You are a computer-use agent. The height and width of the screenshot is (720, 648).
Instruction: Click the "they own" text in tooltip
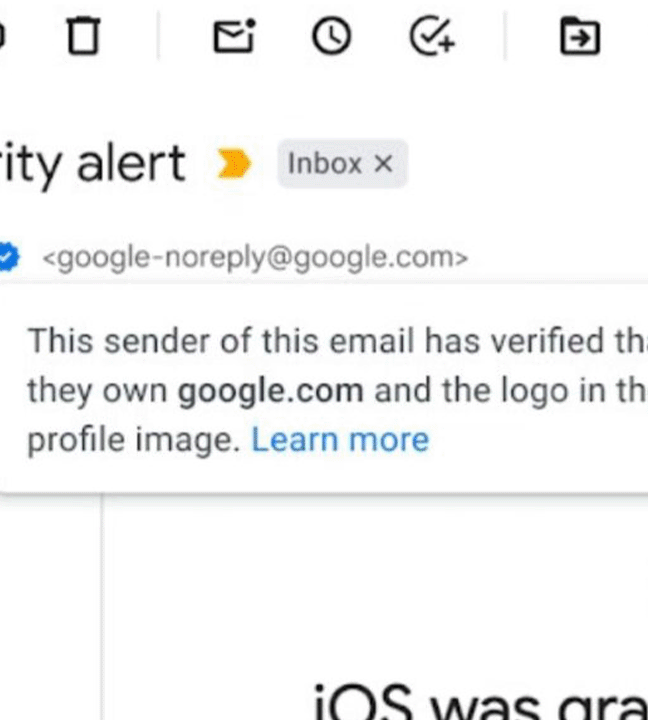97,391
